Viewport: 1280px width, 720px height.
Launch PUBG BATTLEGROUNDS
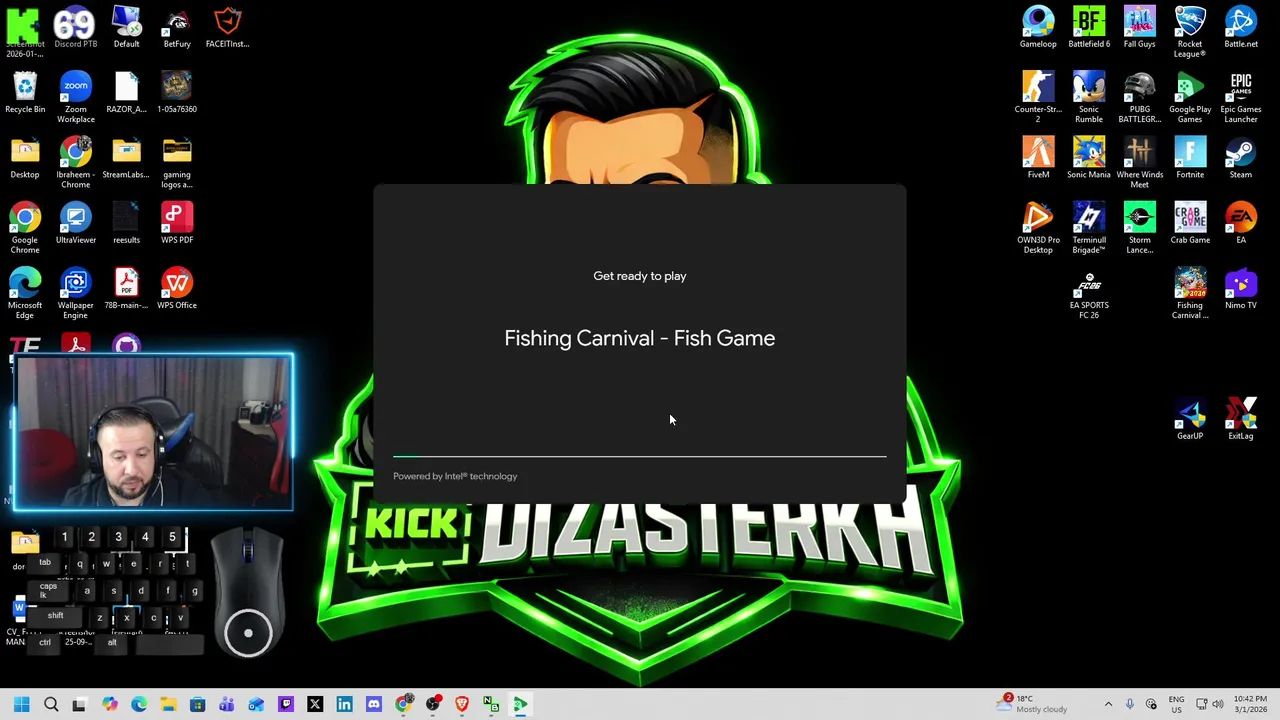[x=1139, y=98]
